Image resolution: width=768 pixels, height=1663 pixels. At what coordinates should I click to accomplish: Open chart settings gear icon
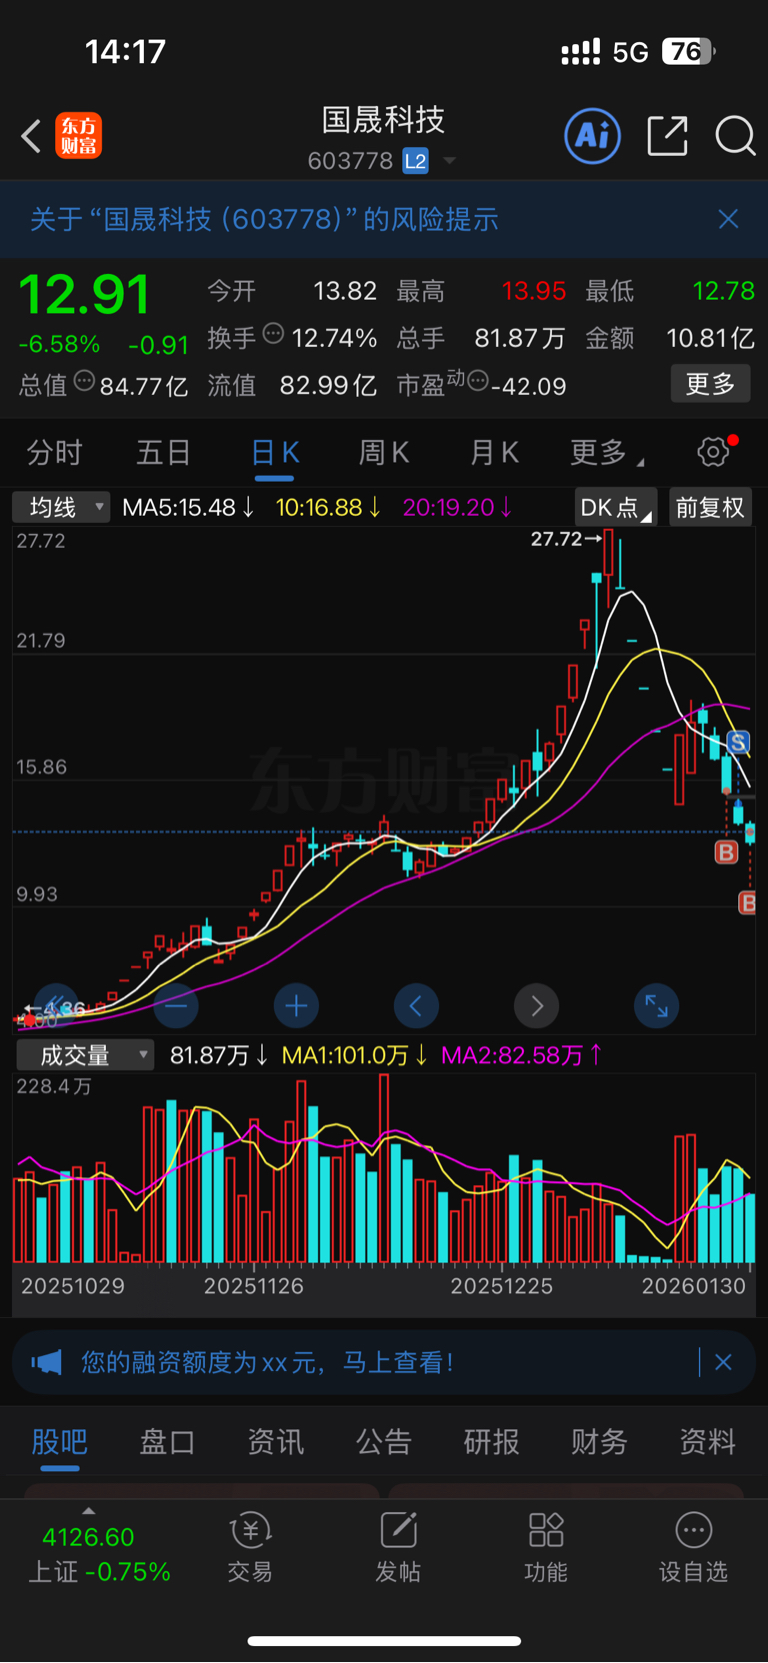(713, 452)
